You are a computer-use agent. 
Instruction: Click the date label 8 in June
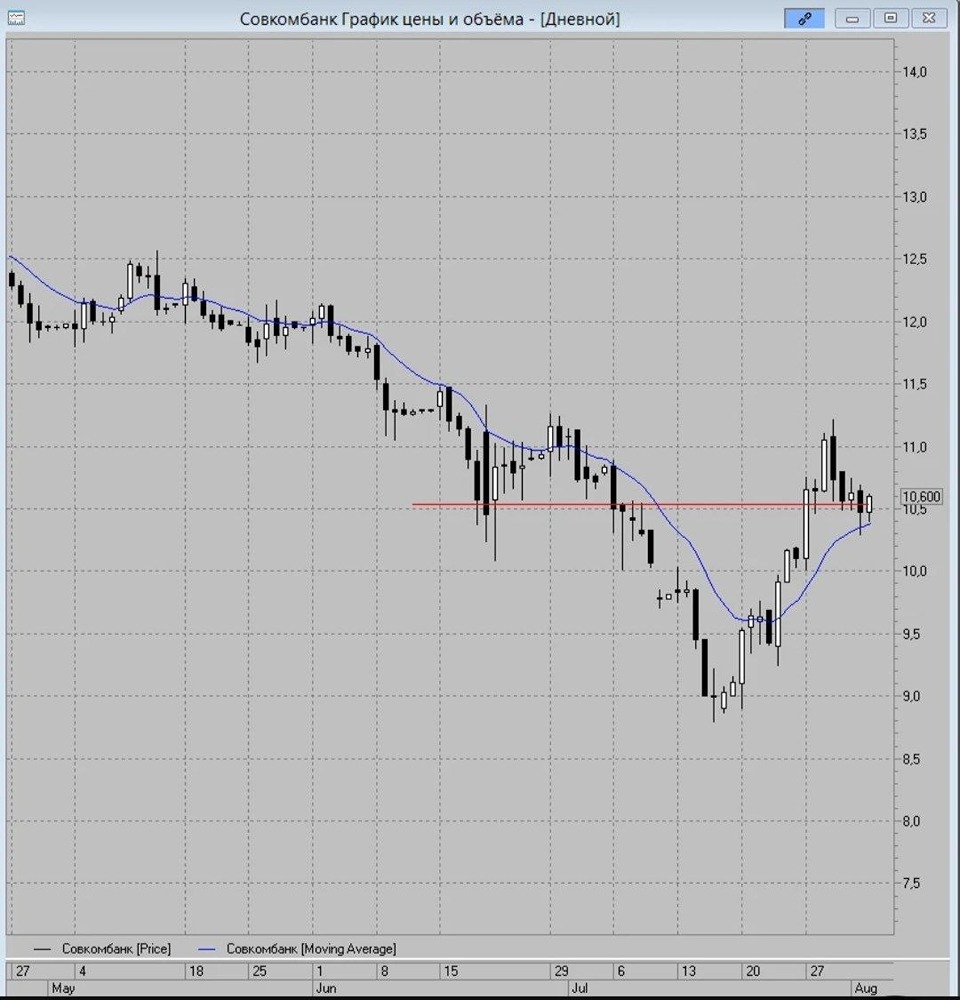pyautogui.click(x=384, y=971)
